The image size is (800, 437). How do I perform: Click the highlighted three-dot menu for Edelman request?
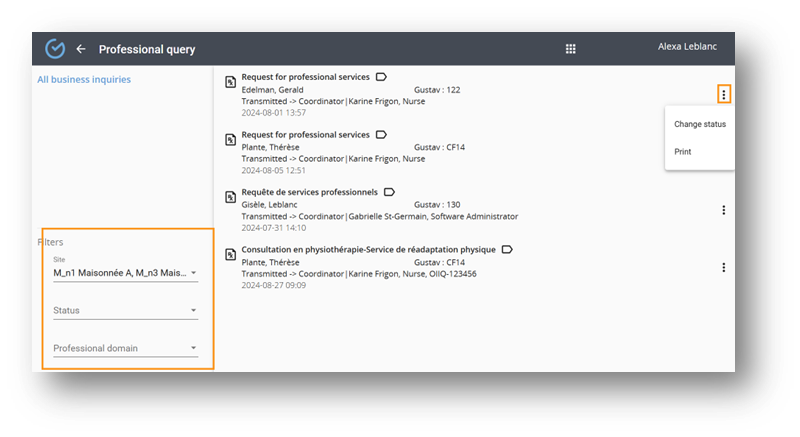pyautogui.click(x=724, y=94)
